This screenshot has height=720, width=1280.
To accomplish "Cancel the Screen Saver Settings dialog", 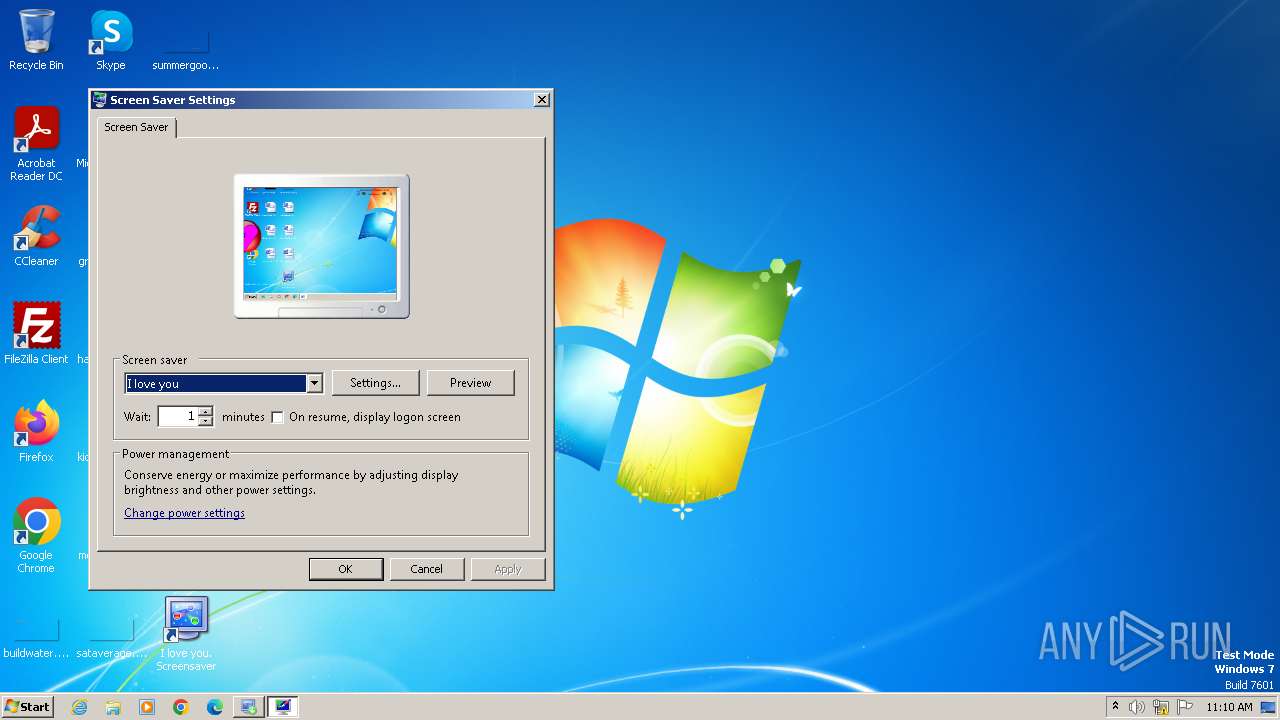I will (x=426, y=569).
